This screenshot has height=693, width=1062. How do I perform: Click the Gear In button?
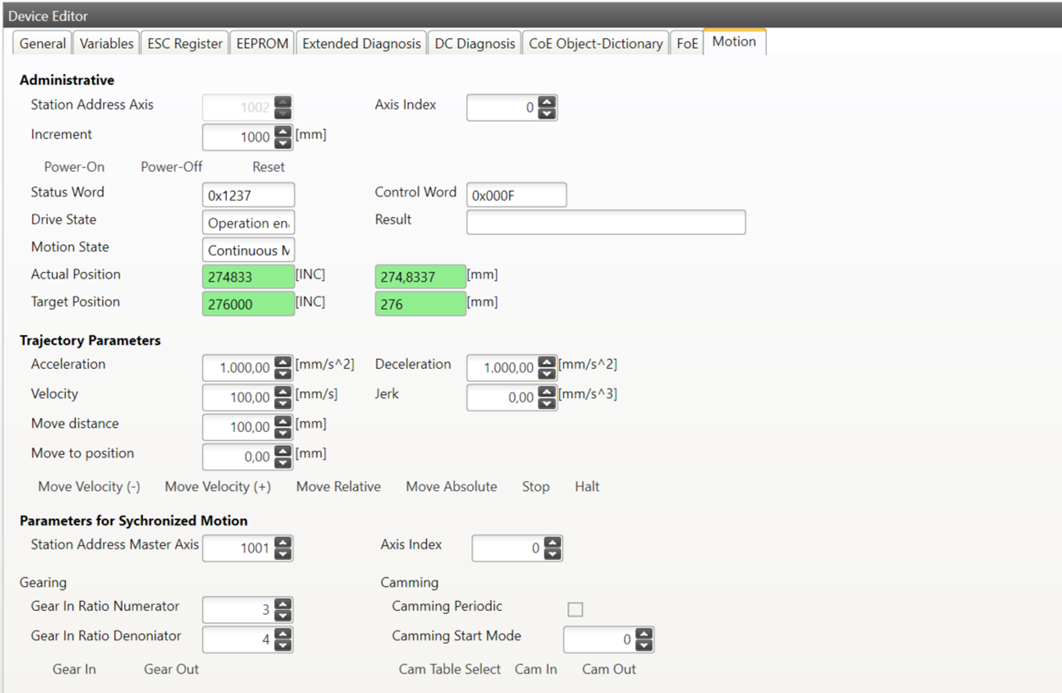click(74, 669)
